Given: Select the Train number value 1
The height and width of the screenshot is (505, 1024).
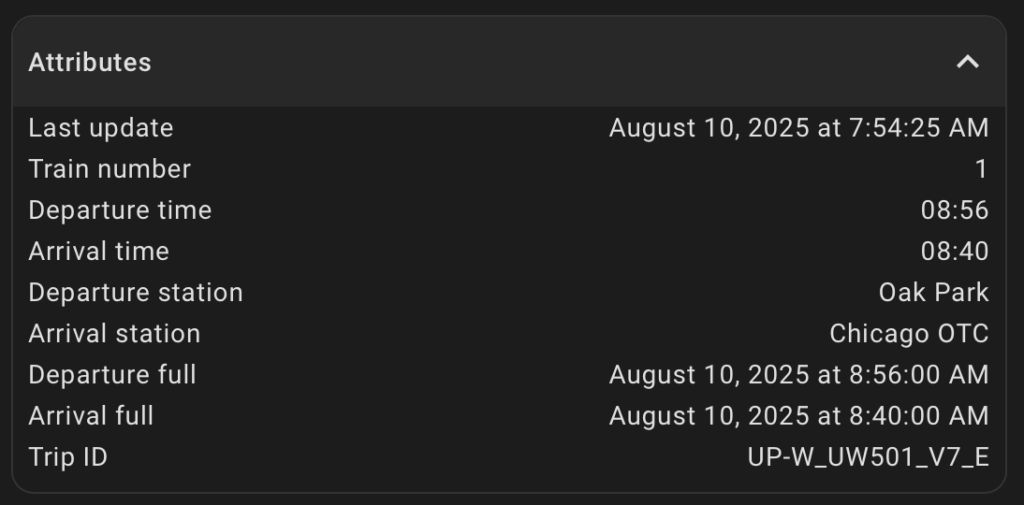Looking at the screenshot, I should (x=982, y=169).
